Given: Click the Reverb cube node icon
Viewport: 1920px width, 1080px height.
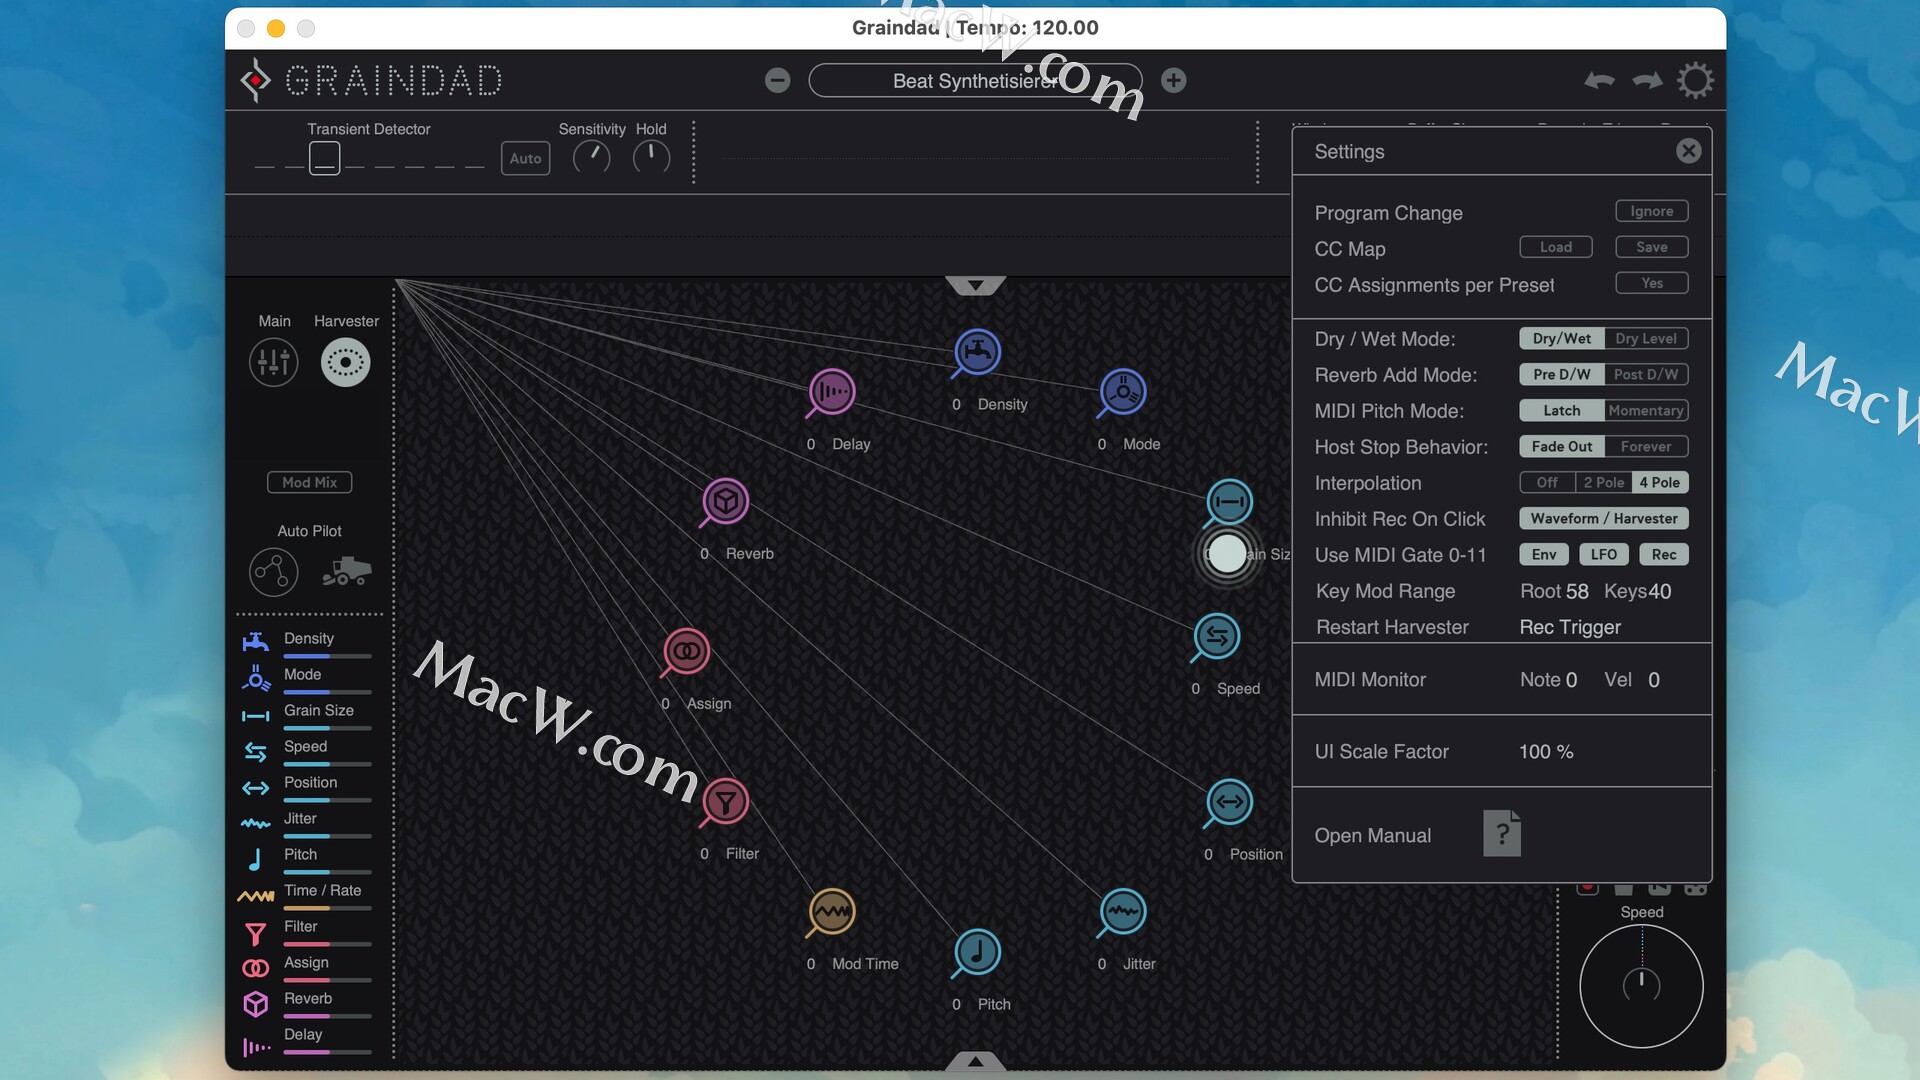Looking at the screenshot, I should (726, 501).
